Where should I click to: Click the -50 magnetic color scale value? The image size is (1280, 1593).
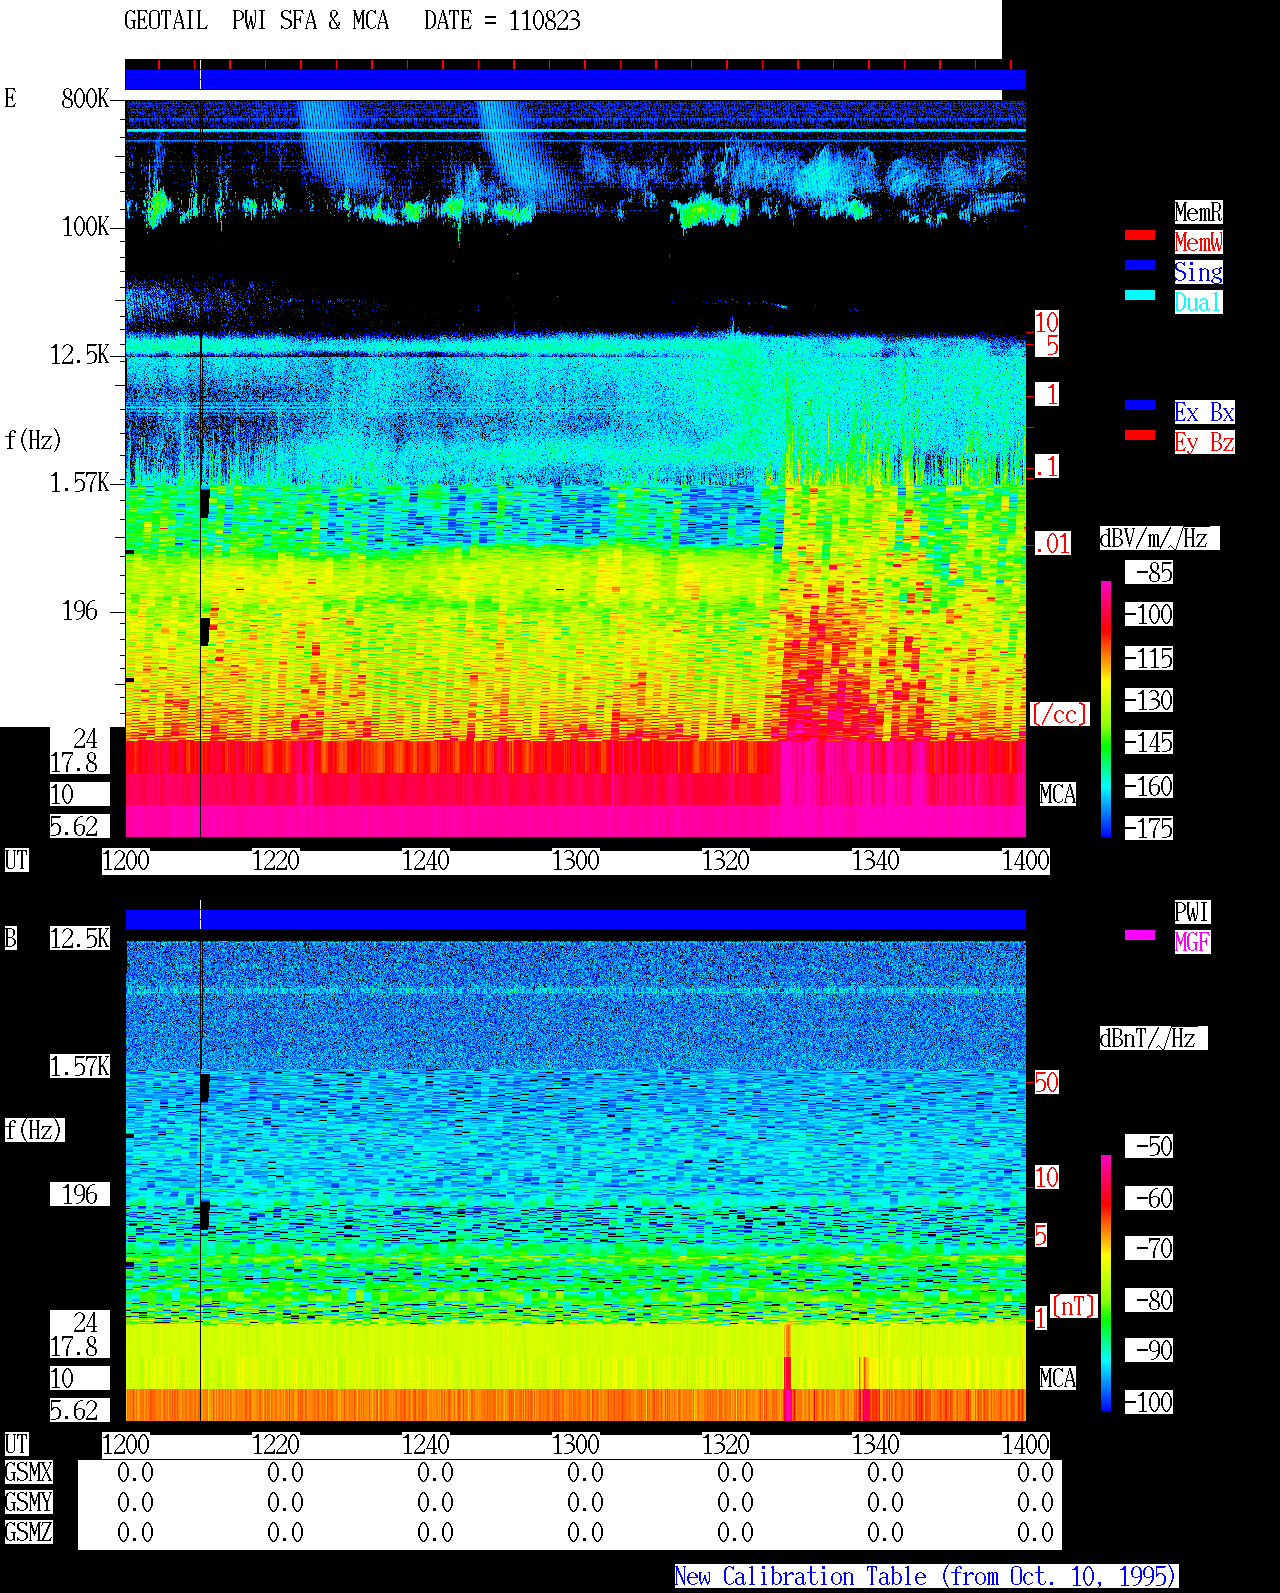tap(1149, 1146)
